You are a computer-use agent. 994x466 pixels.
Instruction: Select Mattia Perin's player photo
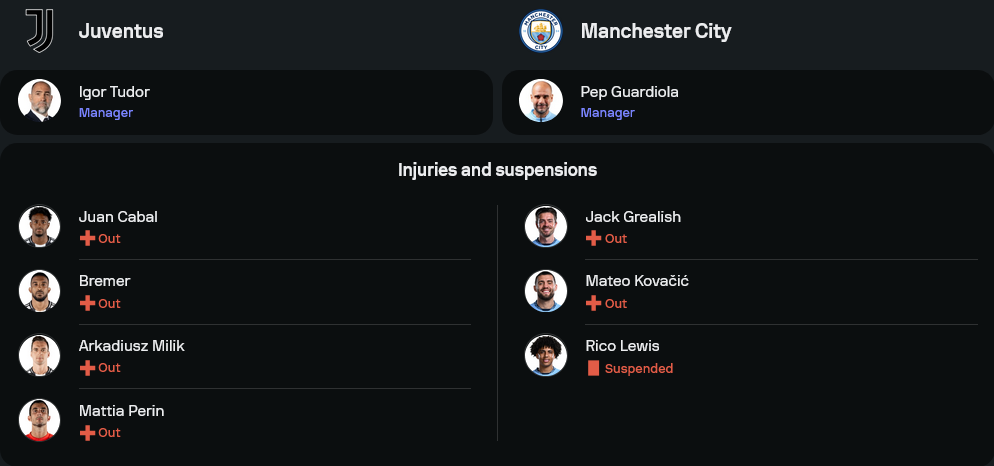click(x=40, y=420)
